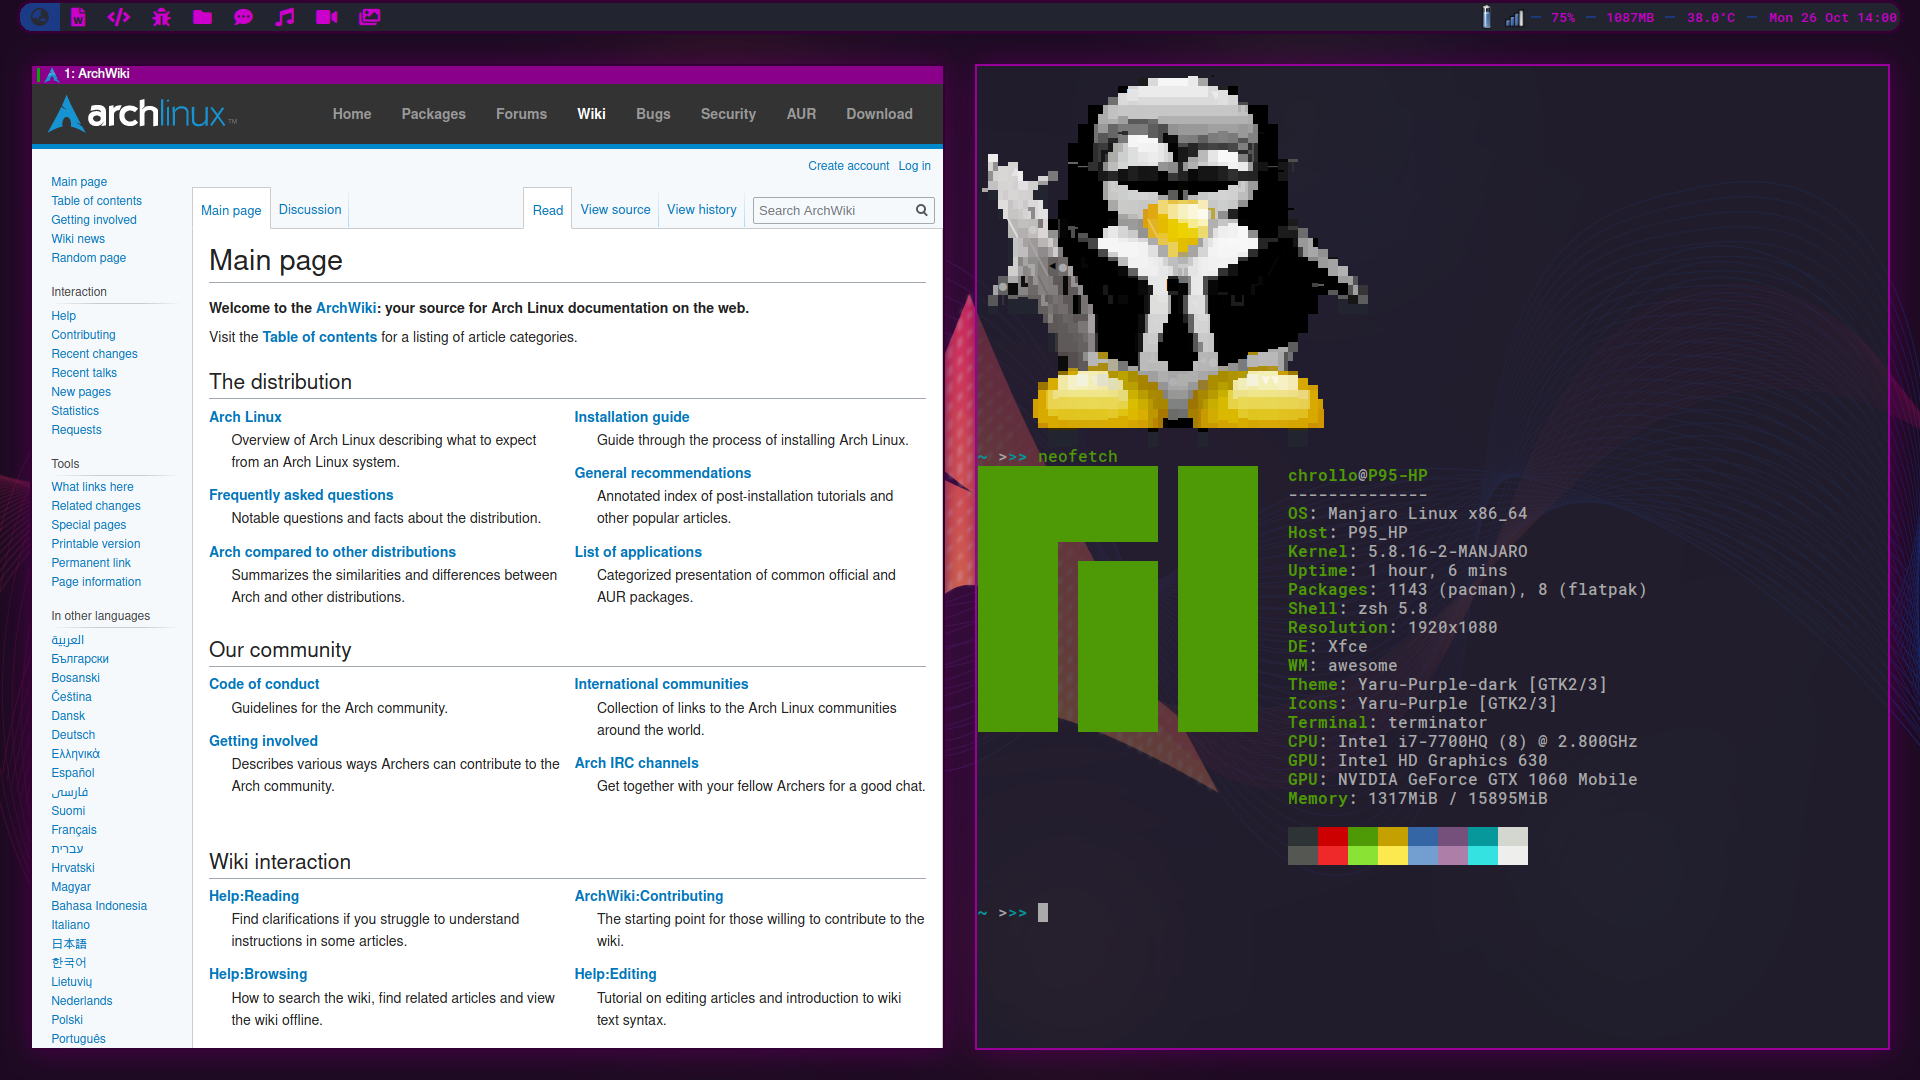Open the International communities link
This screenshot has height=1080, width=1920.
point(661,684)
